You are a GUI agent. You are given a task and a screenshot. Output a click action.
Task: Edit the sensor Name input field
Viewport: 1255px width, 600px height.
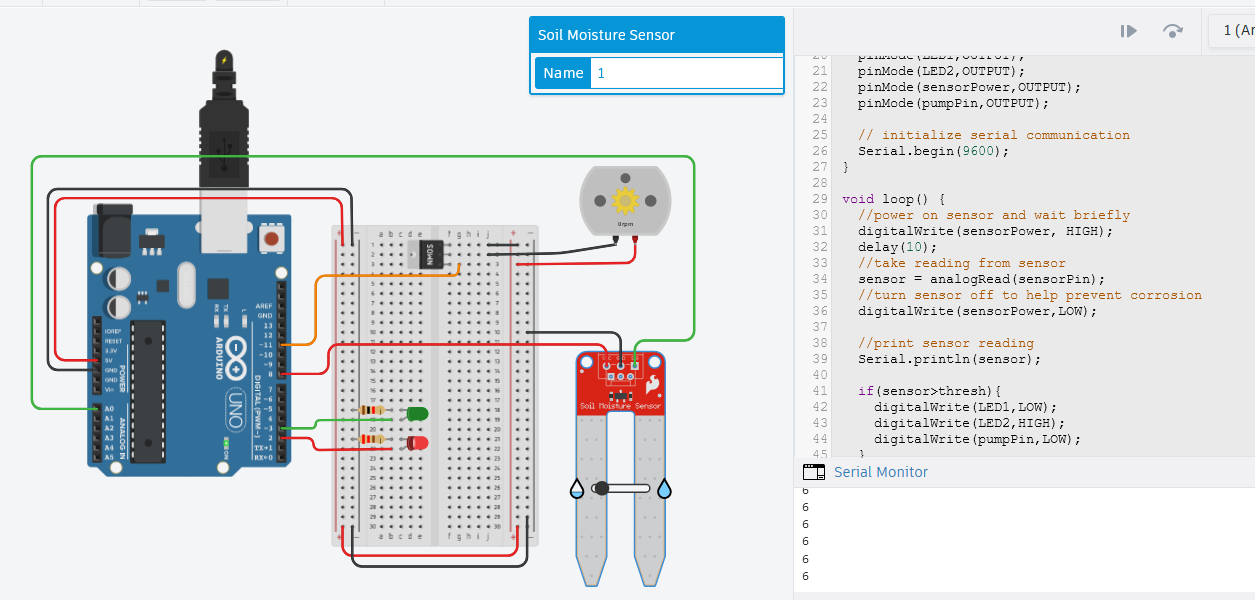687,73
